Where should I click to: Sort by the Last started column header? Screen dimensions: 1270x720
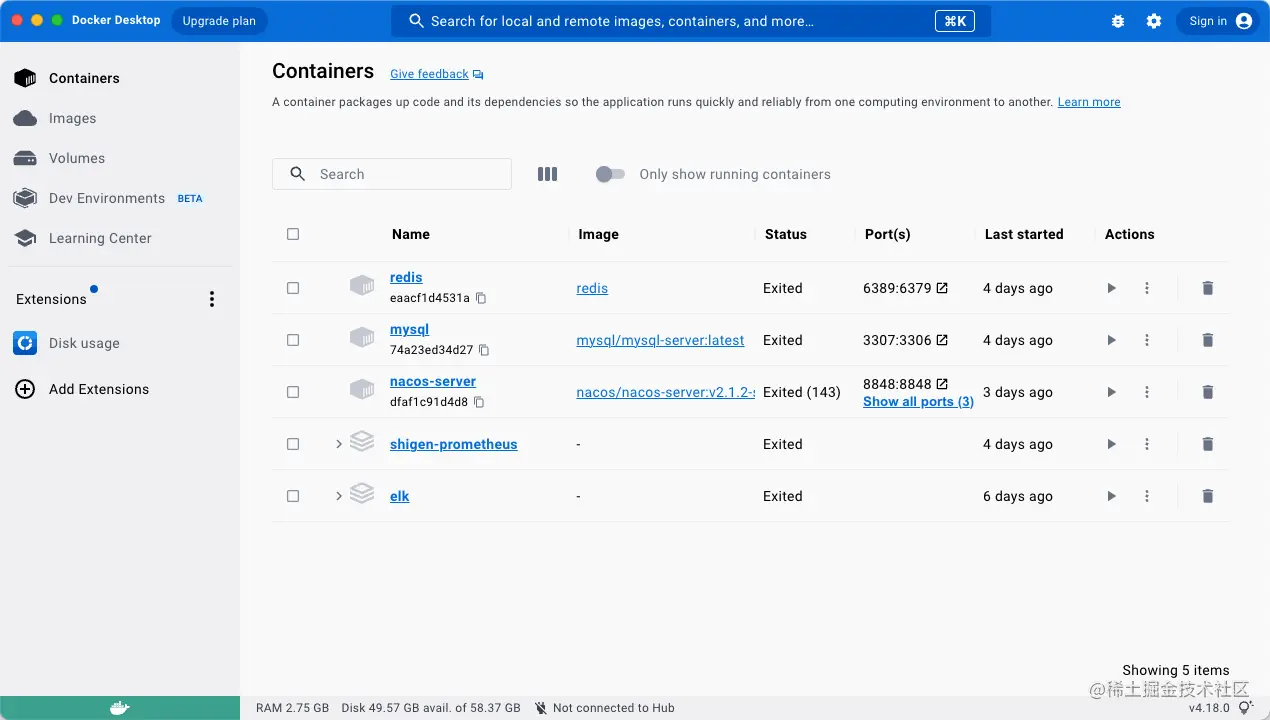pyautogui.click(x=1024, y=234)
